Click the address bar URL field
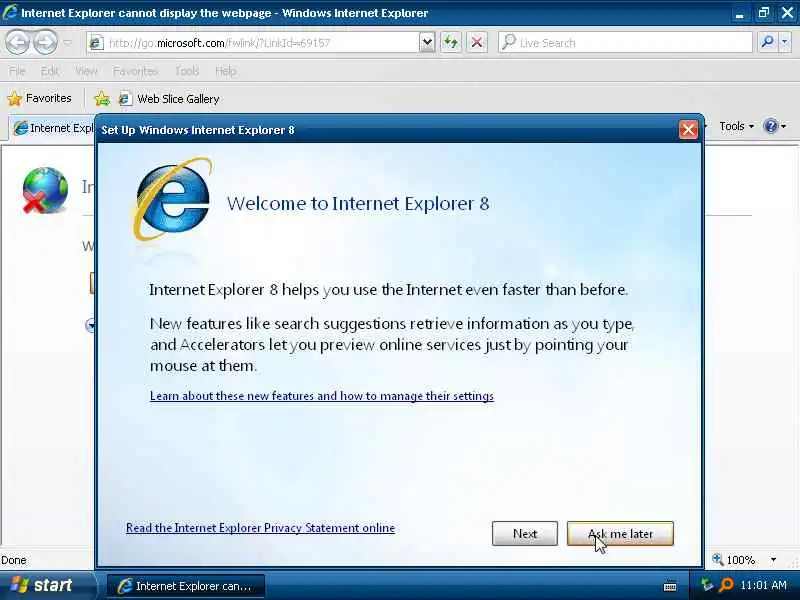This screenshot has height=600, width=800. (x=254, y=43)
